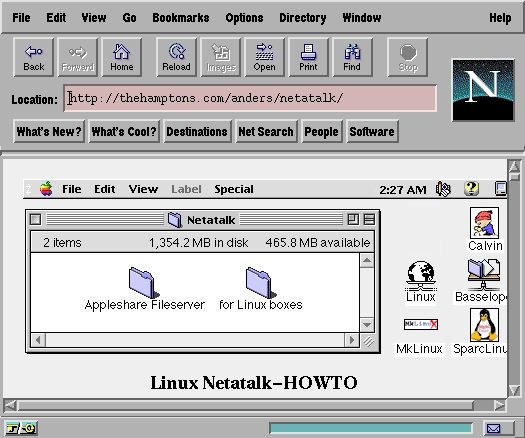Print the page with the printer icon
The width and height of the screenshot is (525, 438).
coord(308,57)
